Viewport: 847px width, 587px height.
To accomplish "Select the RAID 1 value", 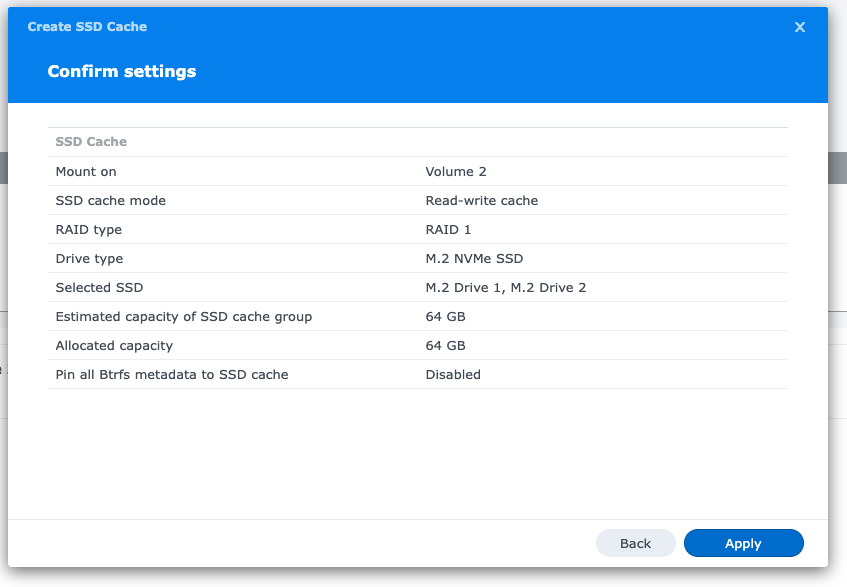I will pyautogui.click(x=448, y=230).
